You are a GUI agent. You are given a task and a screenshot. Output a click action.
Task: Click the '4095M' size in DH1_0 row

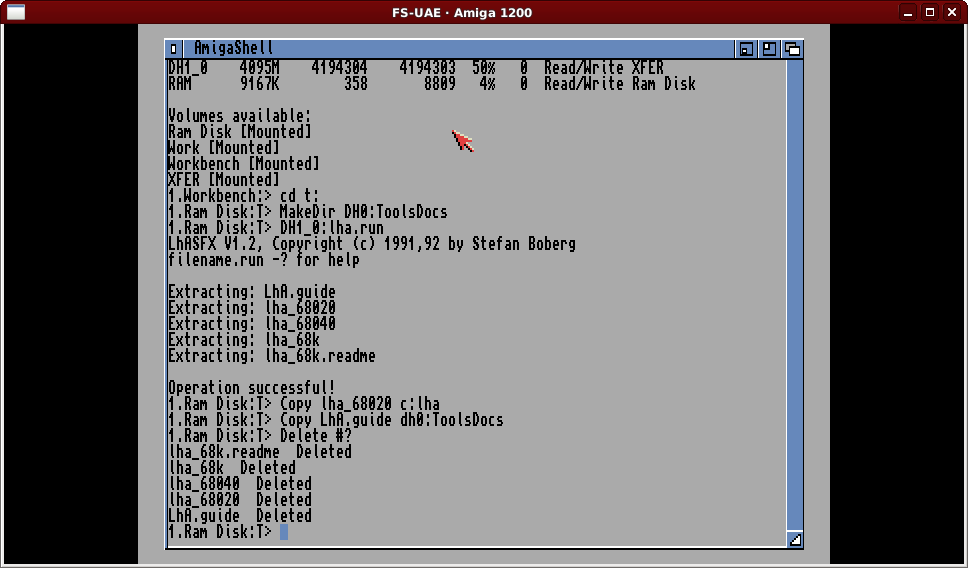259,67
